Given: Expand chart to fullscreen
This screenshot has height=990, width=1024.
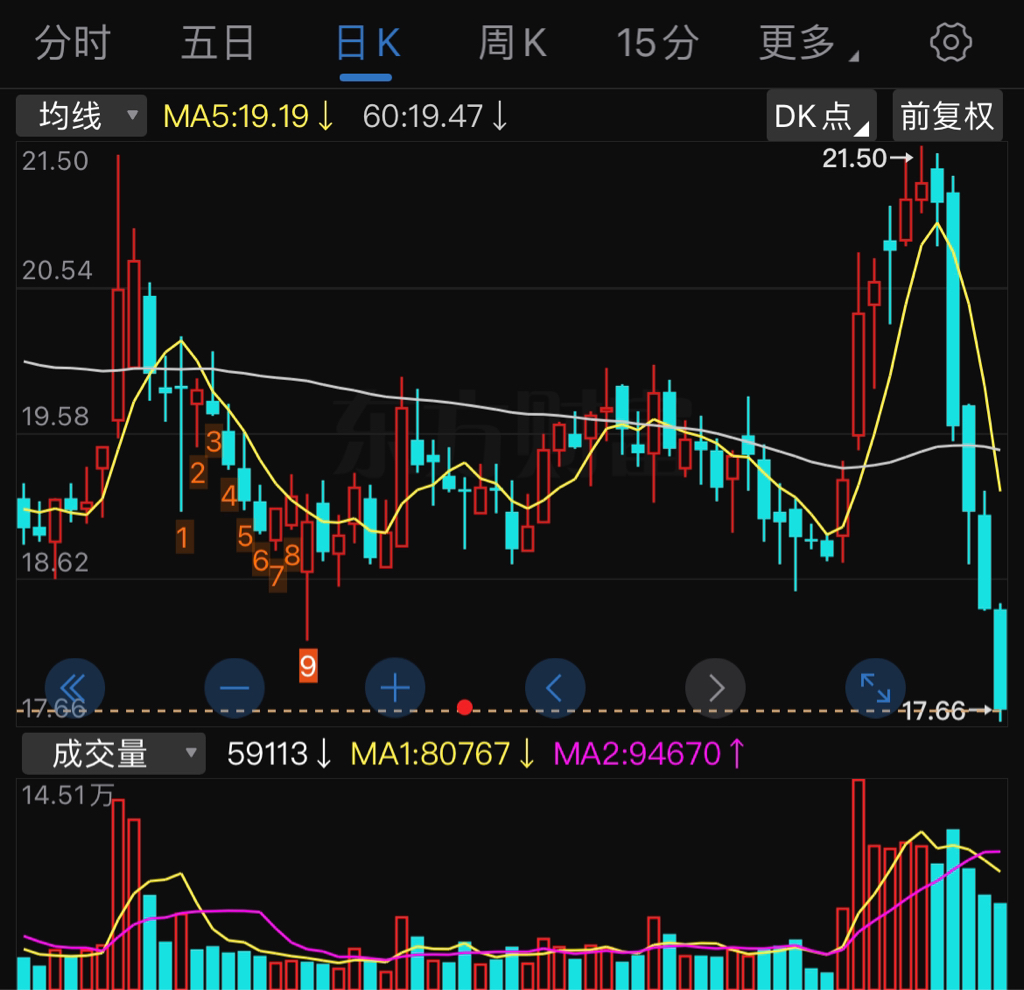Looking at the screenshot, I should click(x=875, y=688).
